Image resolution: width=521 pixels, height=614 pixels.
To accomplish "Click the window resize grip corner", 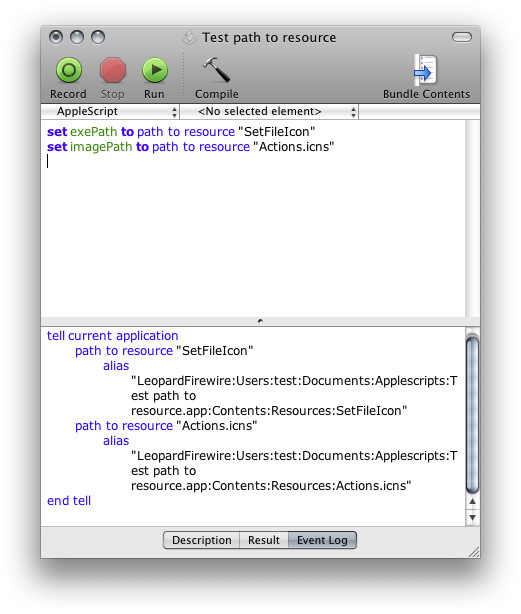I will 474,552.
